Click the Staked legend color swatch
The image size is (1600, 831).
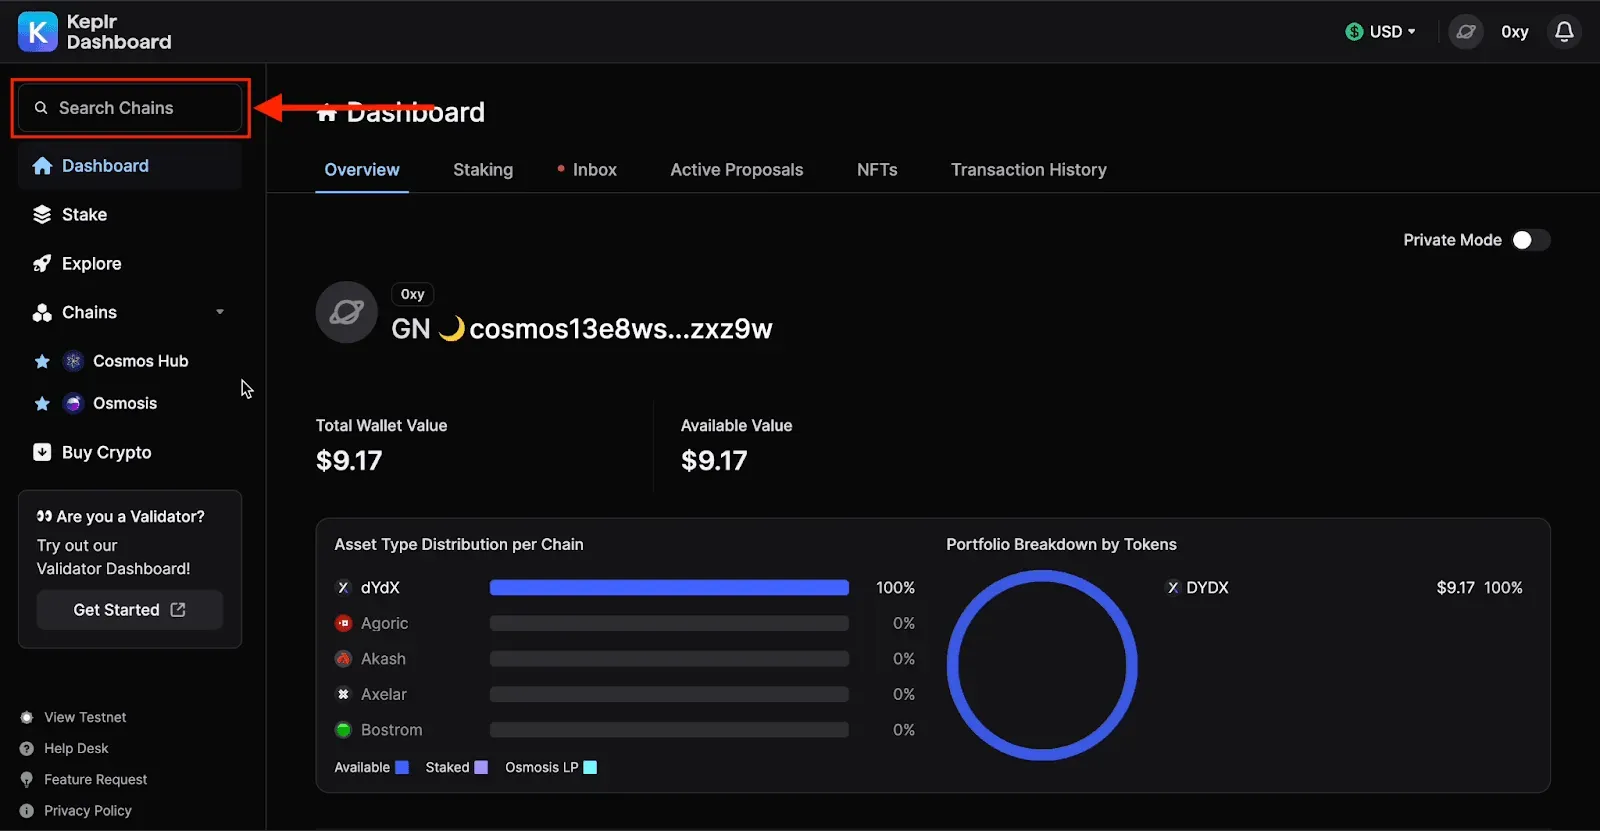(x=481, y=768)
